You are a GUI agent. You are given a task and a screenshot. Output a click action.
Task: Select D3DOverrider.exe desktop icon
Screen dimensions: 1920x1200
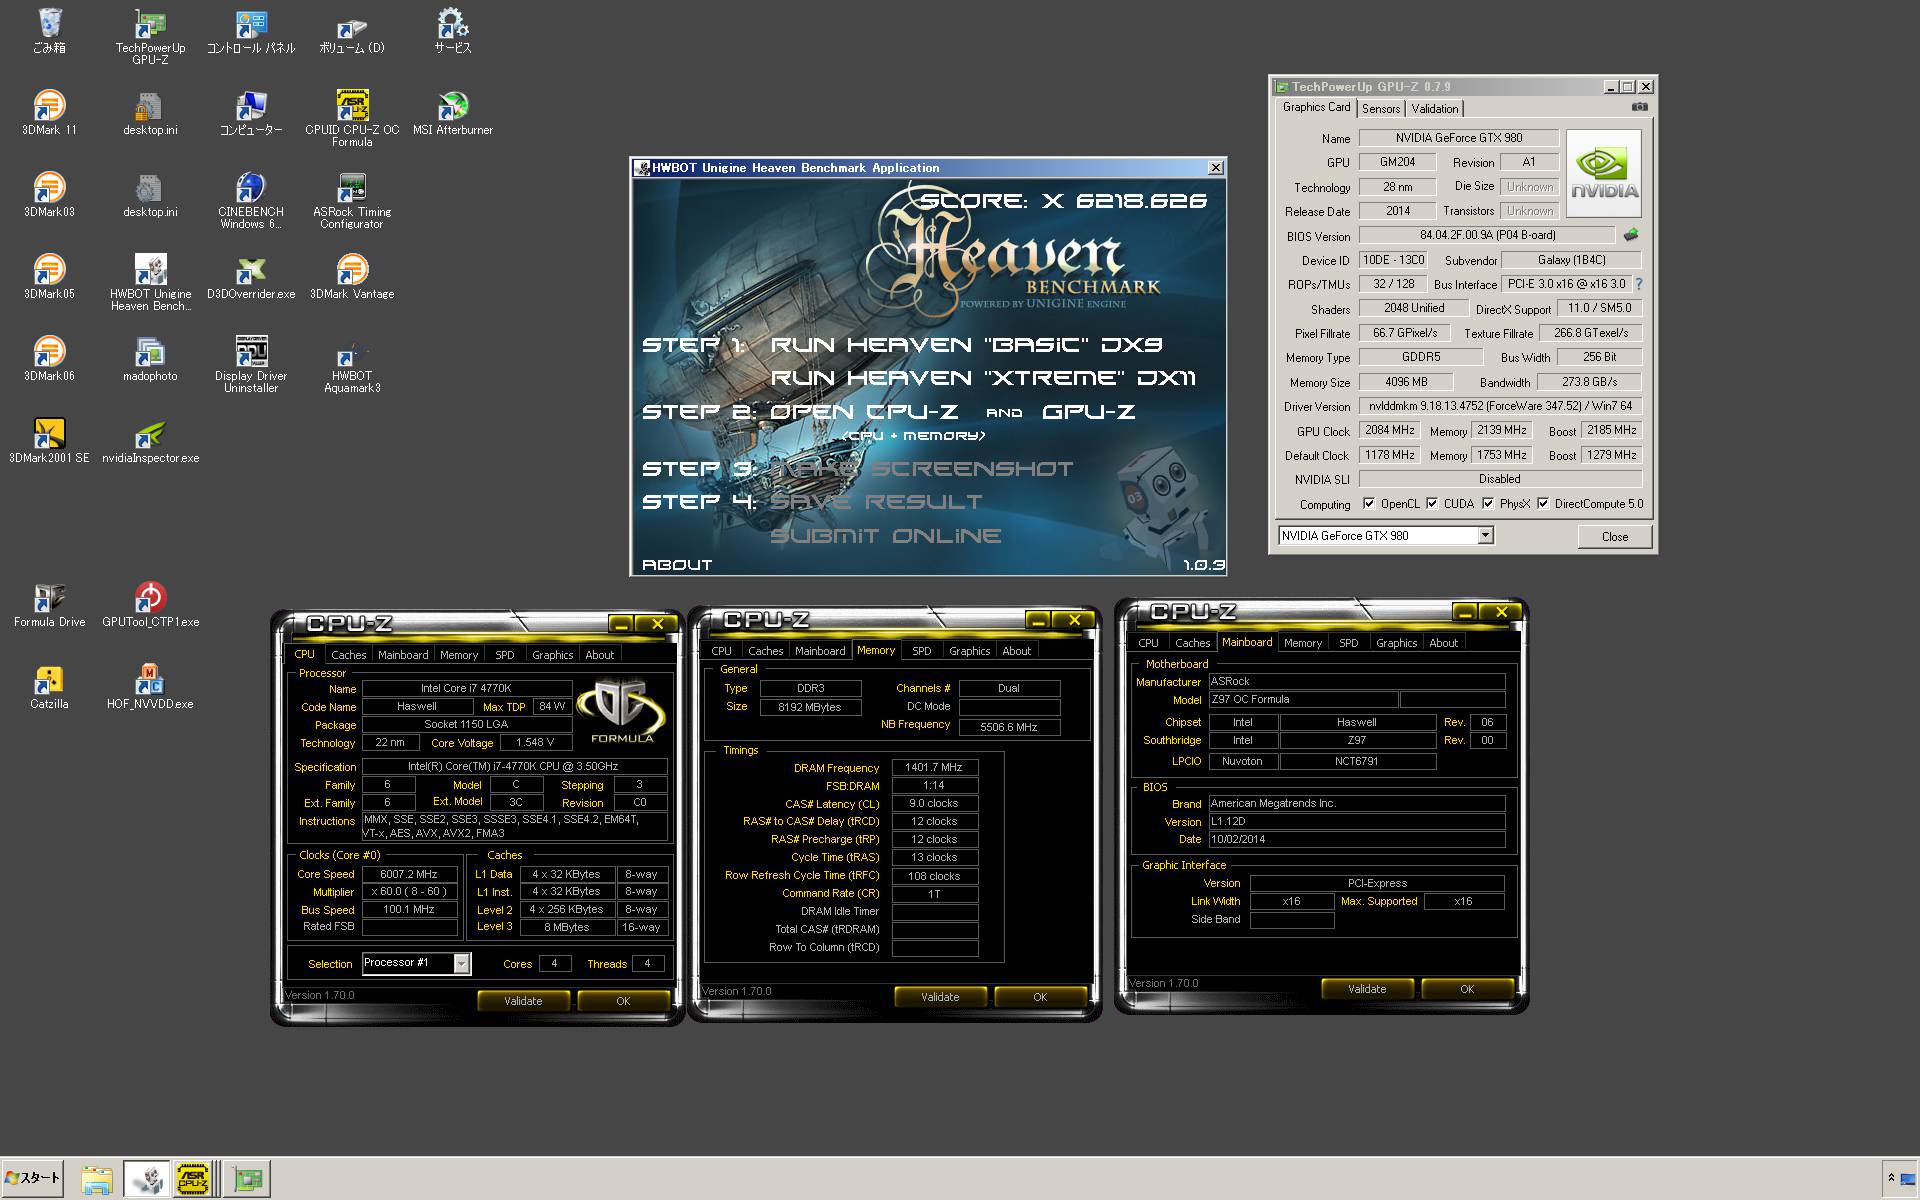click(x=251, y=276)
